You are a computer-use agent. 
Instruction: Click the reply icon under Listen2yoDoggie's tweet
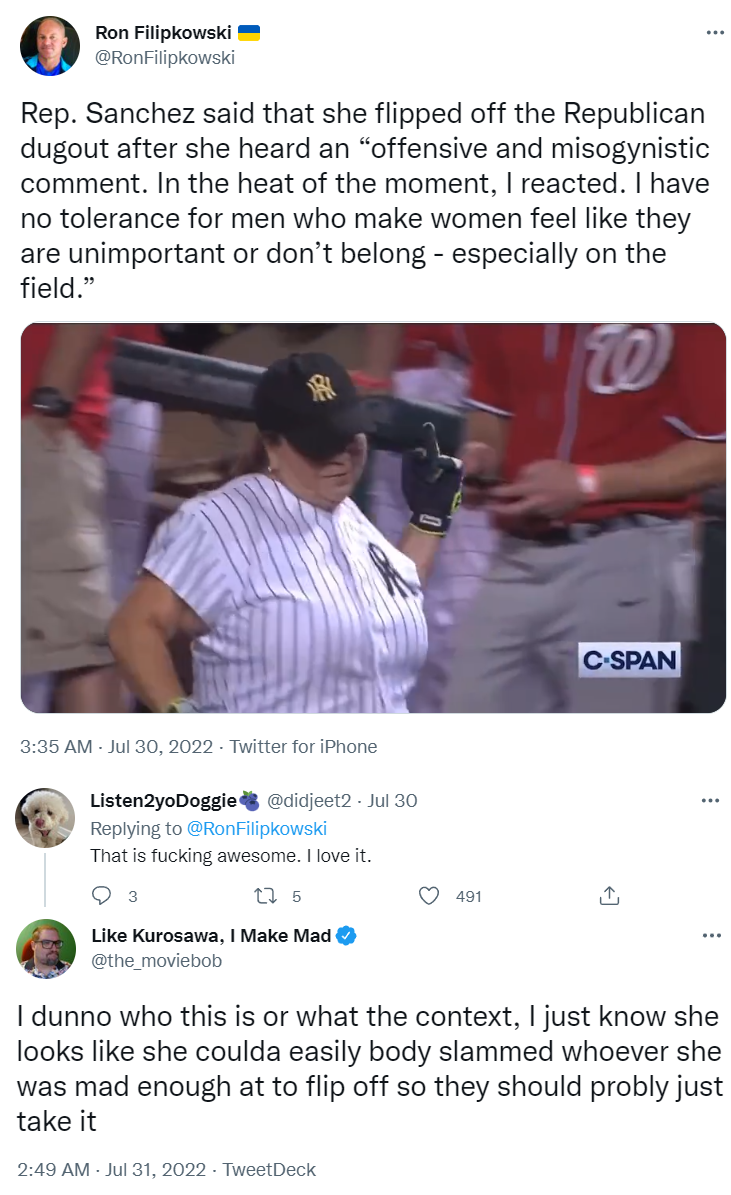101,895
